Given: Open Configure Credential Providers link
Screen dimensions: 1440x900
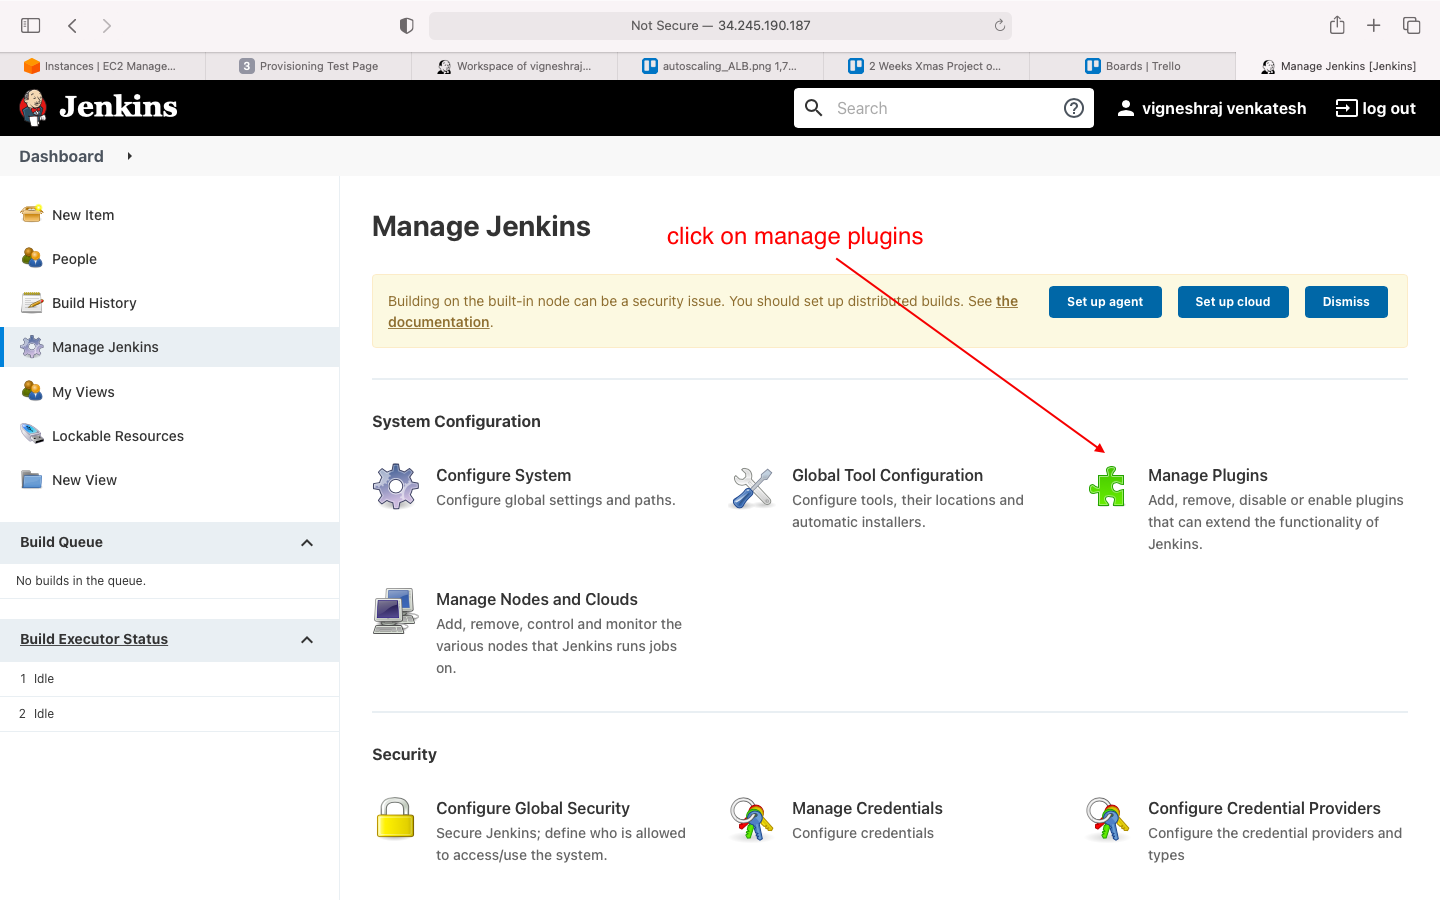Looking at the screenshot, I should pyautogui.click(x=1264, y=808).
